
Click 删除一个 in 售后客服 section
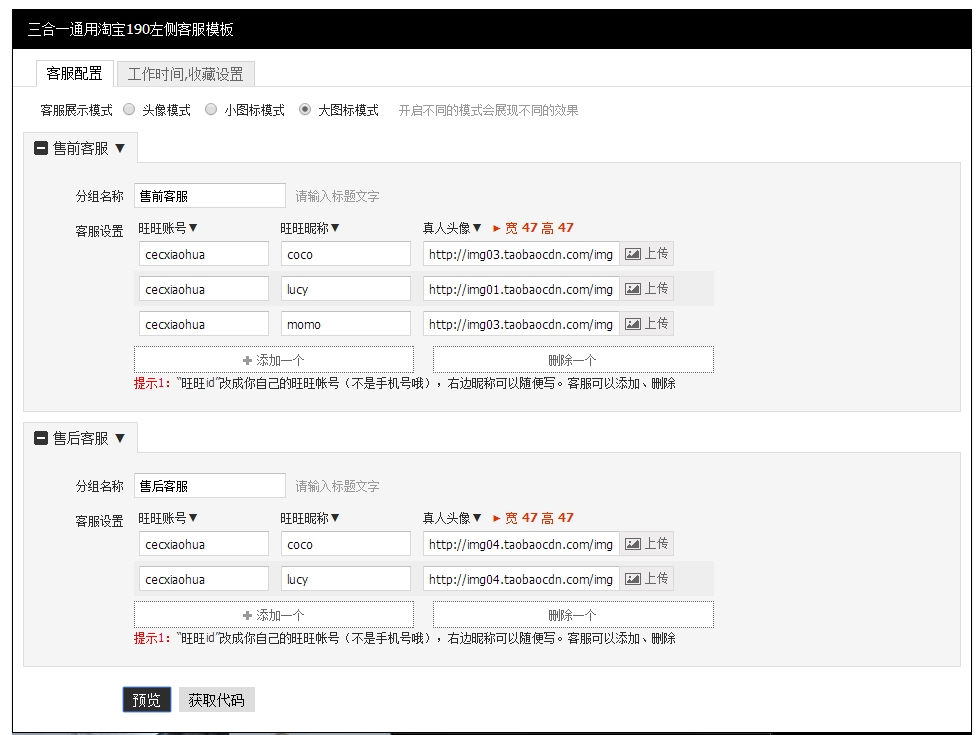point(572,615)
